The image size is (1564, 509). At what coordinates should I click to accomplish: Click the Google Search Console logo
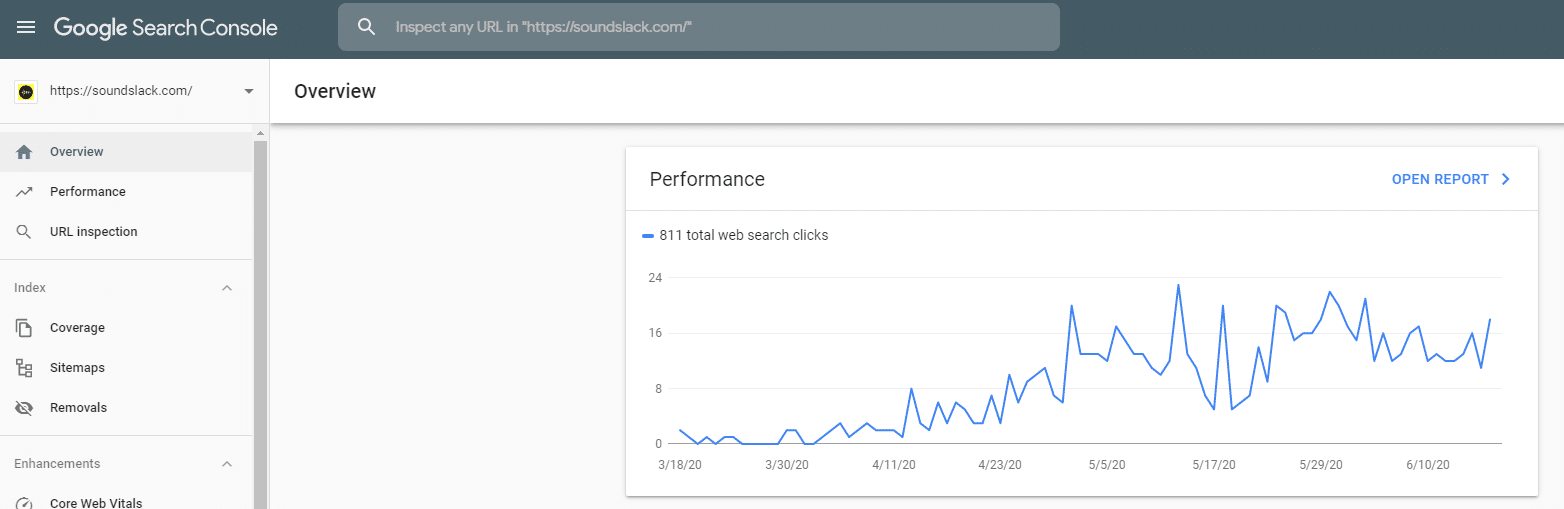(x=165, y=28)
